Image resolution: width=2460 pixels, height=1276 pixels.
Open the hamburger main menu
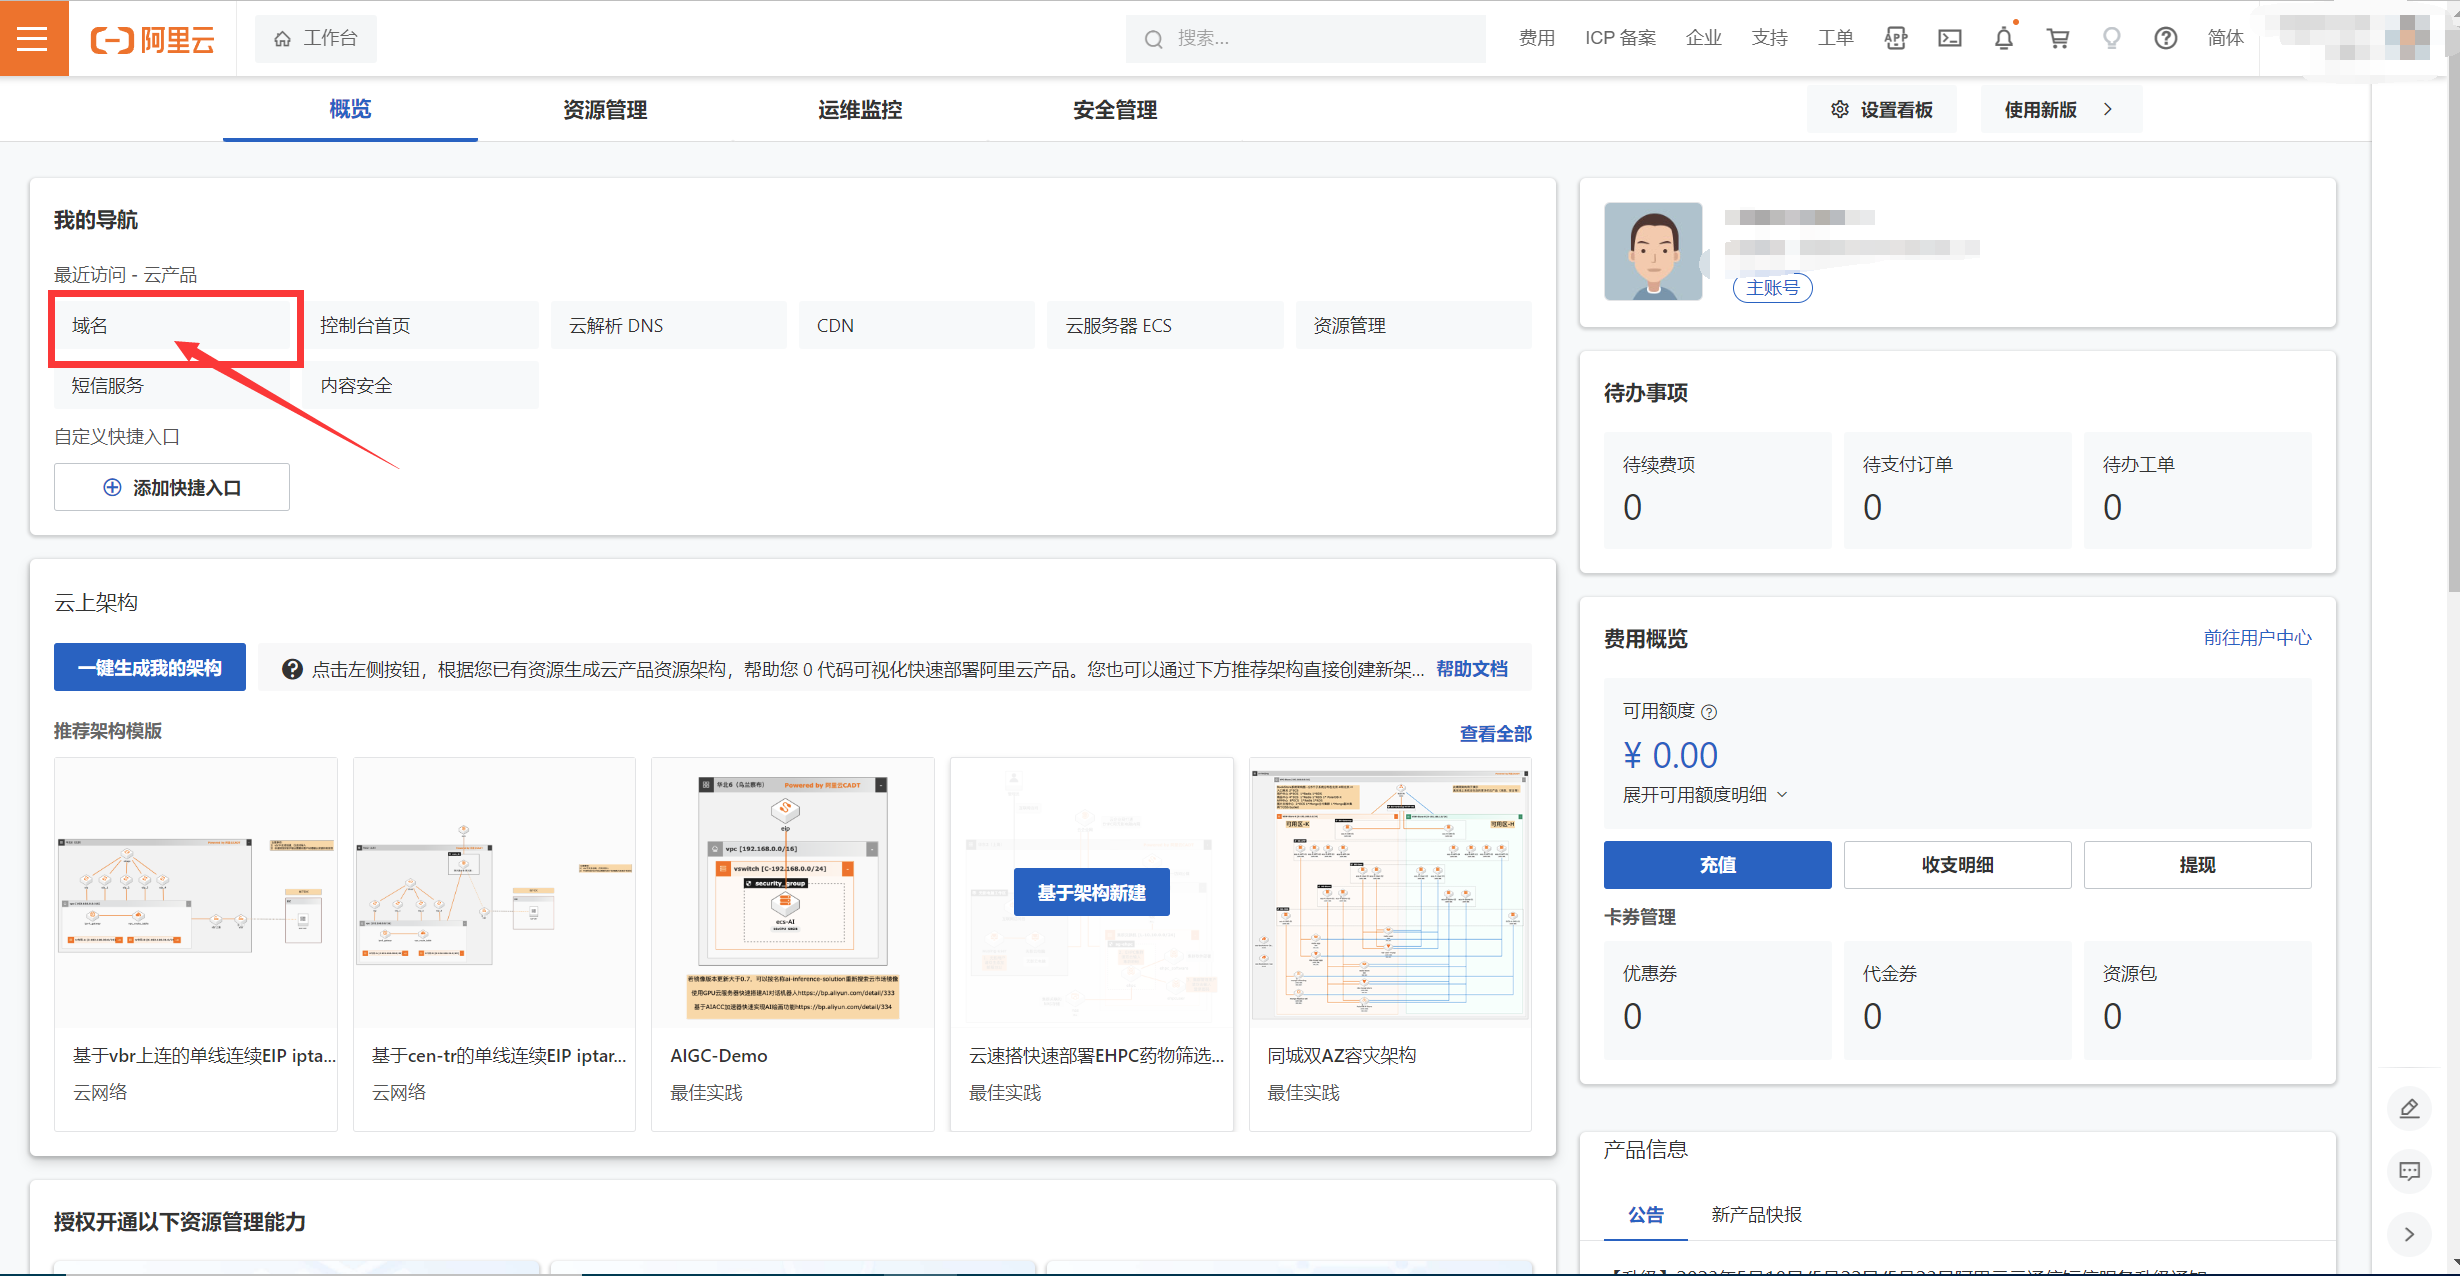(x=33, y=38)
